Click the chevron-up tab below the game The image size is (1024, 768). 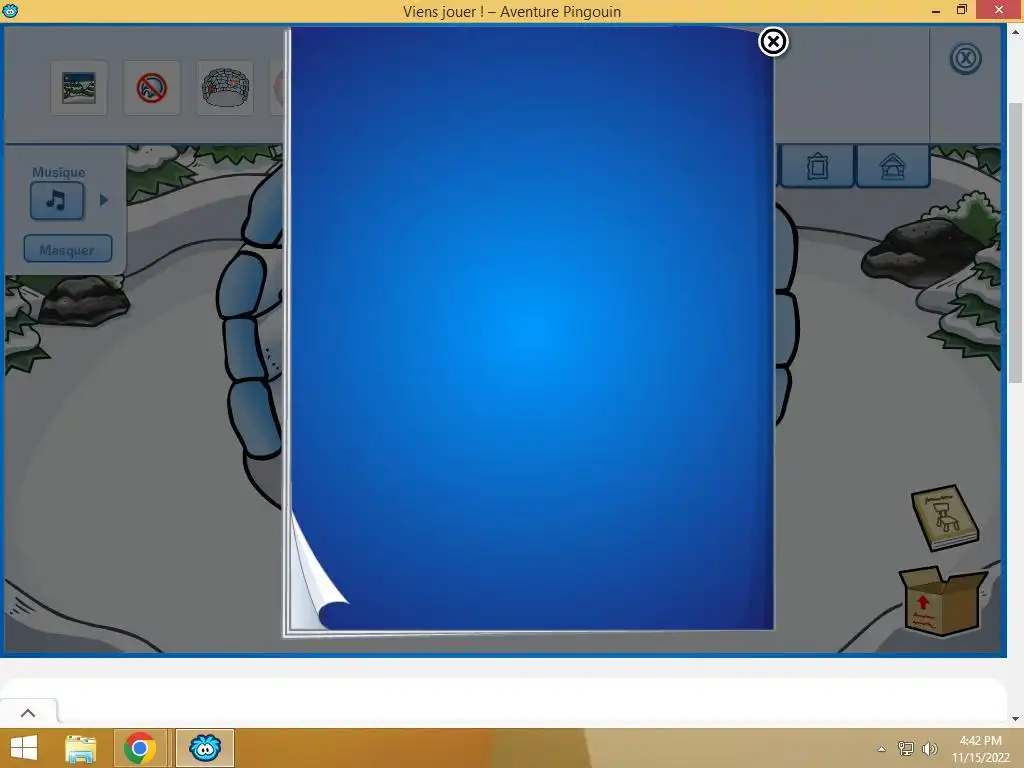28,713
